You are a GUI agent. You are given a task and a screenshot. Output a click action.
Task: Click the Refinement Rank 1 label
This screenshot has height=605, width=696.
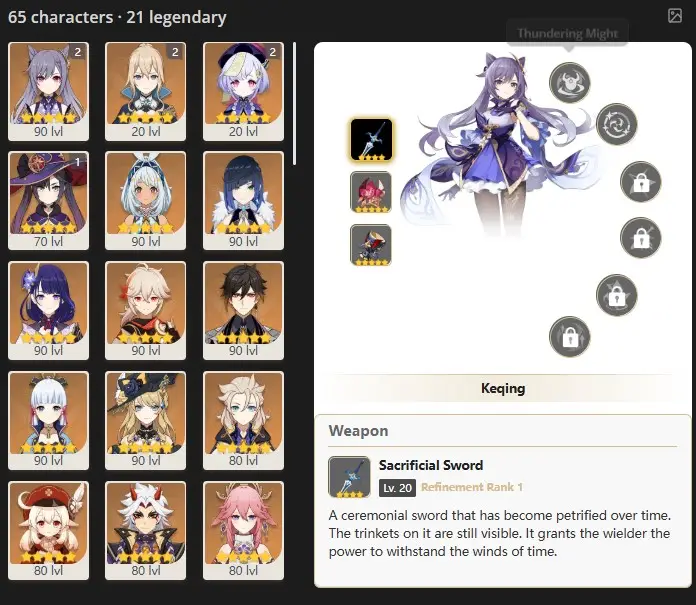472,487
